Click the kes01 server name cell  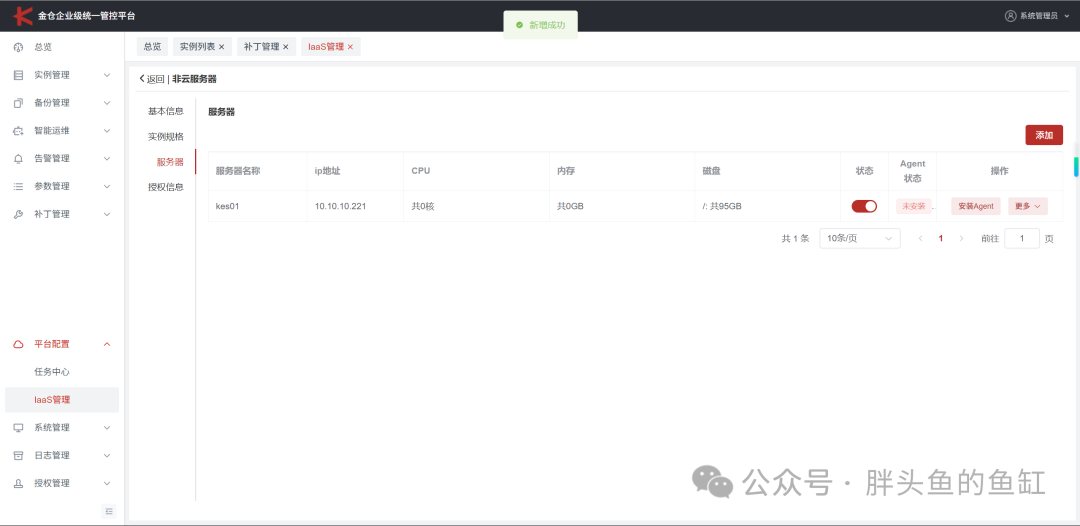(258, 206)
